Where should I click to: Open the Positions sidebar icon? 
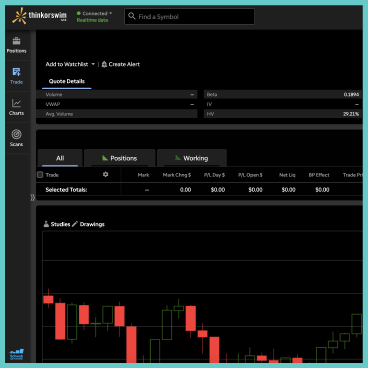coord(16,45)
